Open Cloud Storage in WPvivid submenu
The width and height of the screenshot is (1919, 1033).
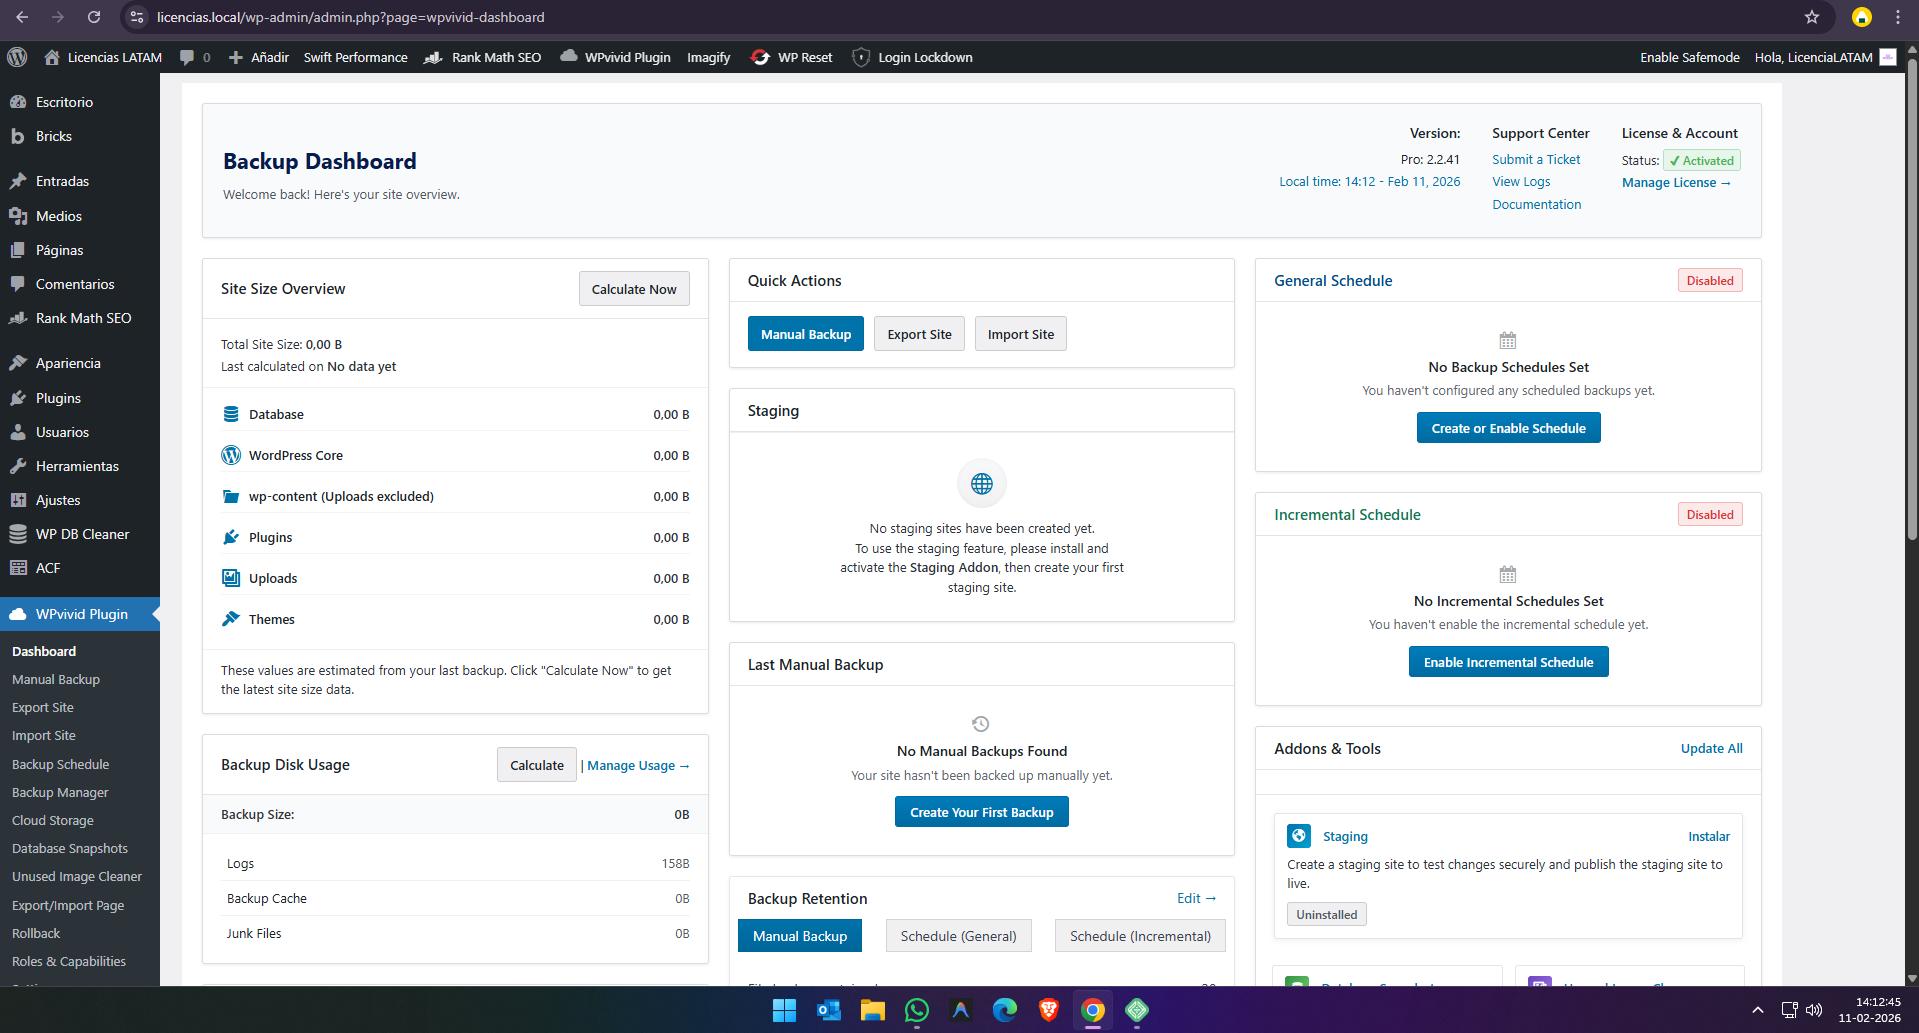[53, 820]
